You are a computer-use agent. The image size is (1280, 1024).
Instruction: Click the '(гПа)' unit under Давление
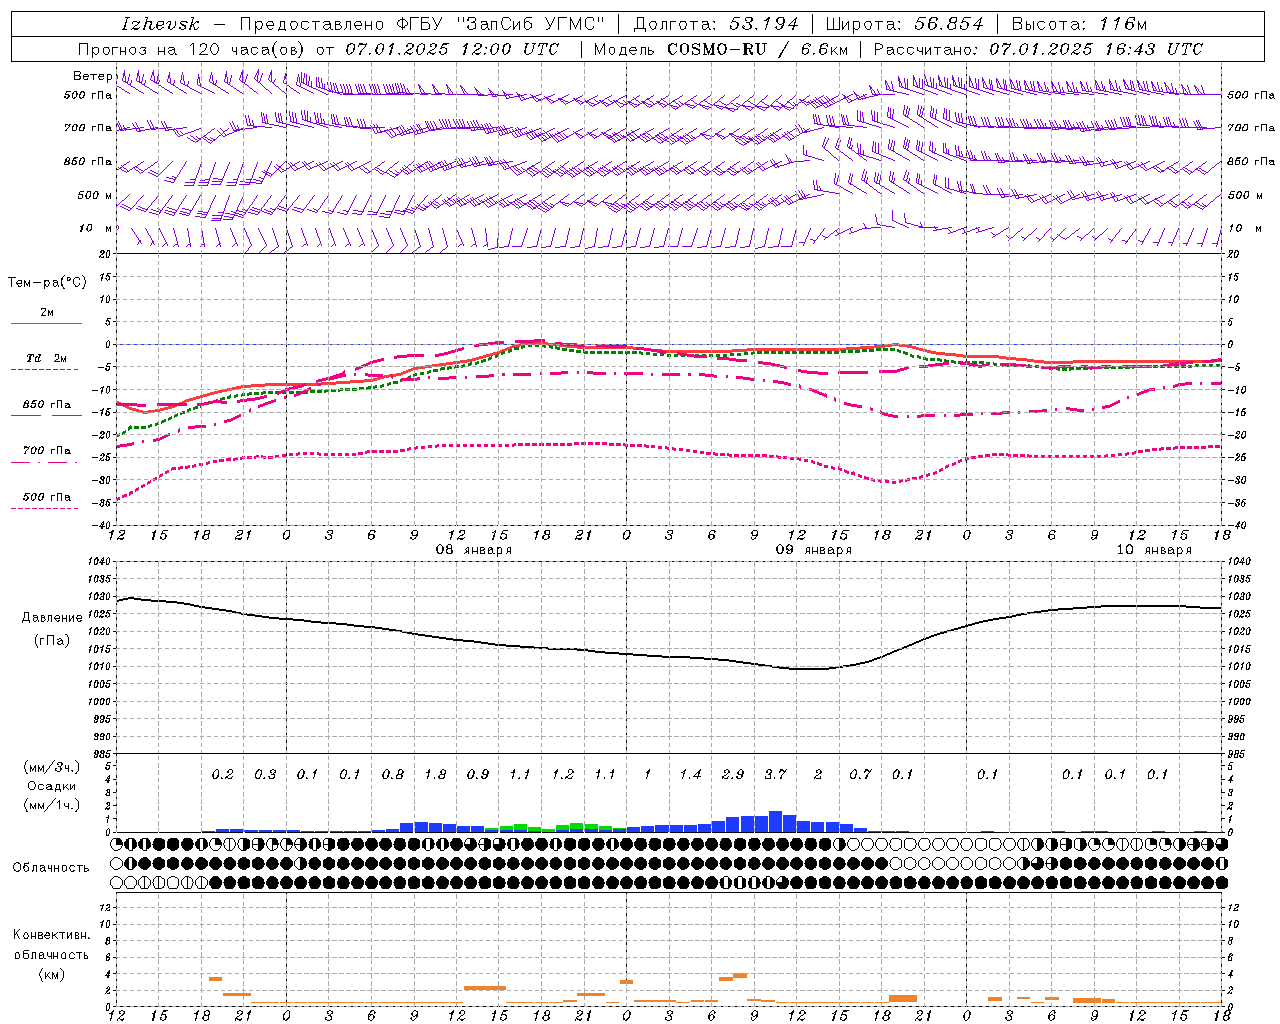coord(52,641)
